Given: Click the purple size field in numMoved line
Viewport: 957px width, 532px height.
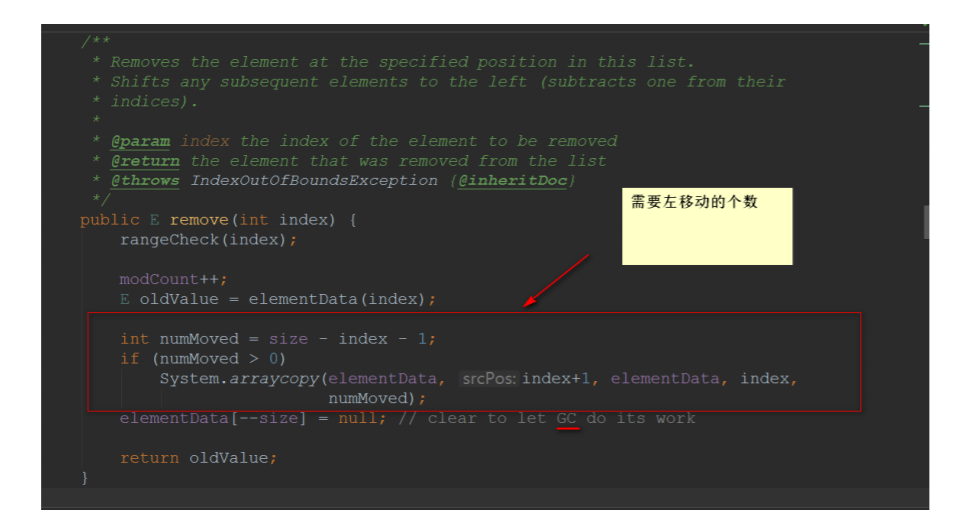Looking at the screenshot, I should [288, 339].
